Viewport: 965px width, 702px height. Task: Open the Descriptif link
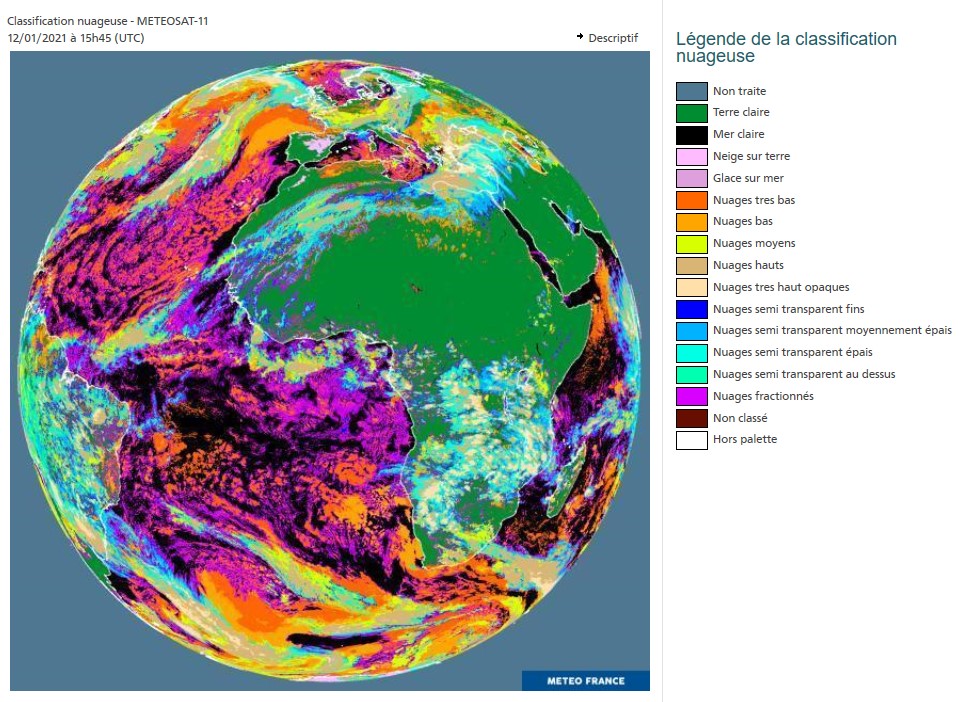click(x=613, y=38)
